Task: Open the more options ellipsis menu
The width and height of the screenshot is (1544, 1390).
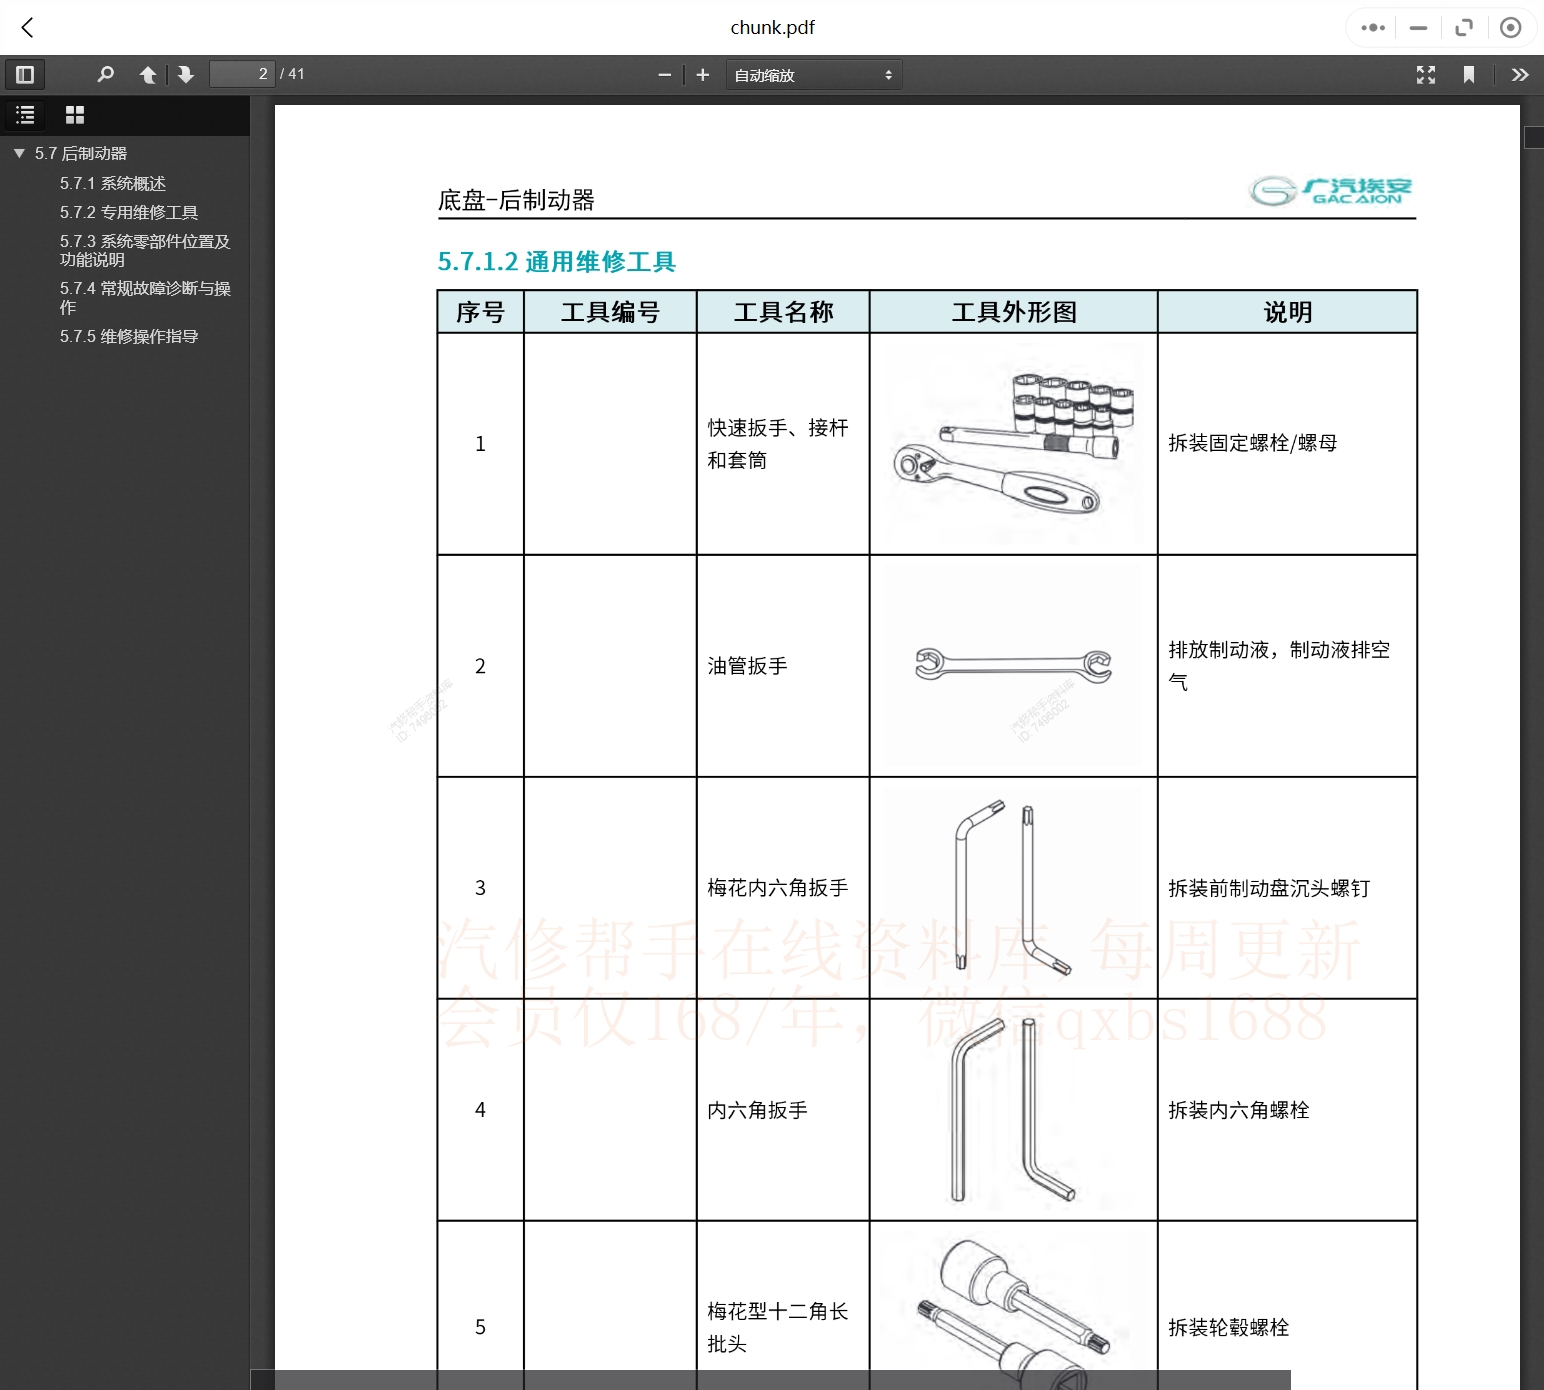Action: point(1372,27)
